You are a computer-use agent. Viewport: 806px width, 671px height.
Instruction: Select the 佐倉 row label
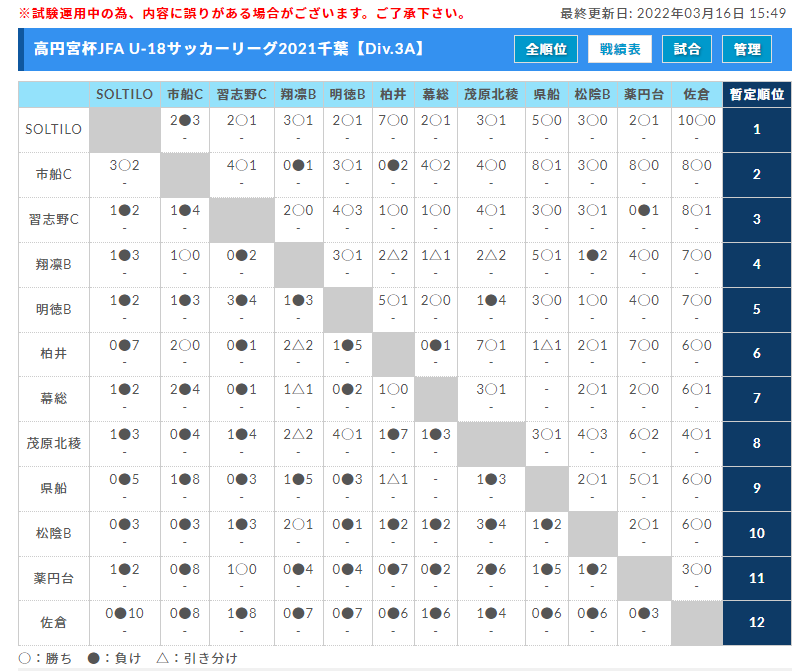[54, 623]
